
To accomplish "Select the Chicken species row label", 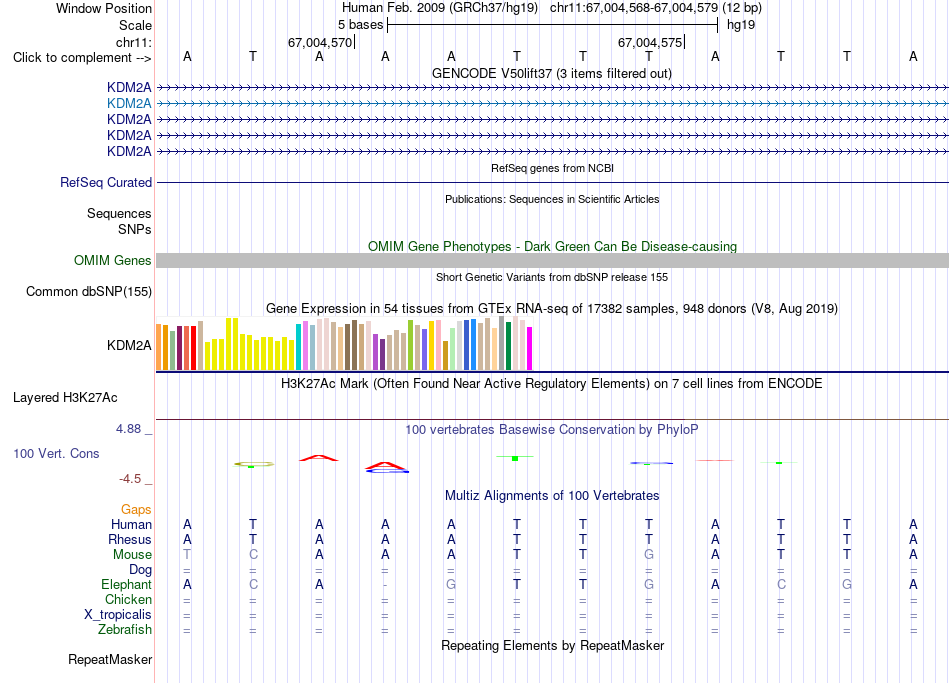I will point(128,599).
